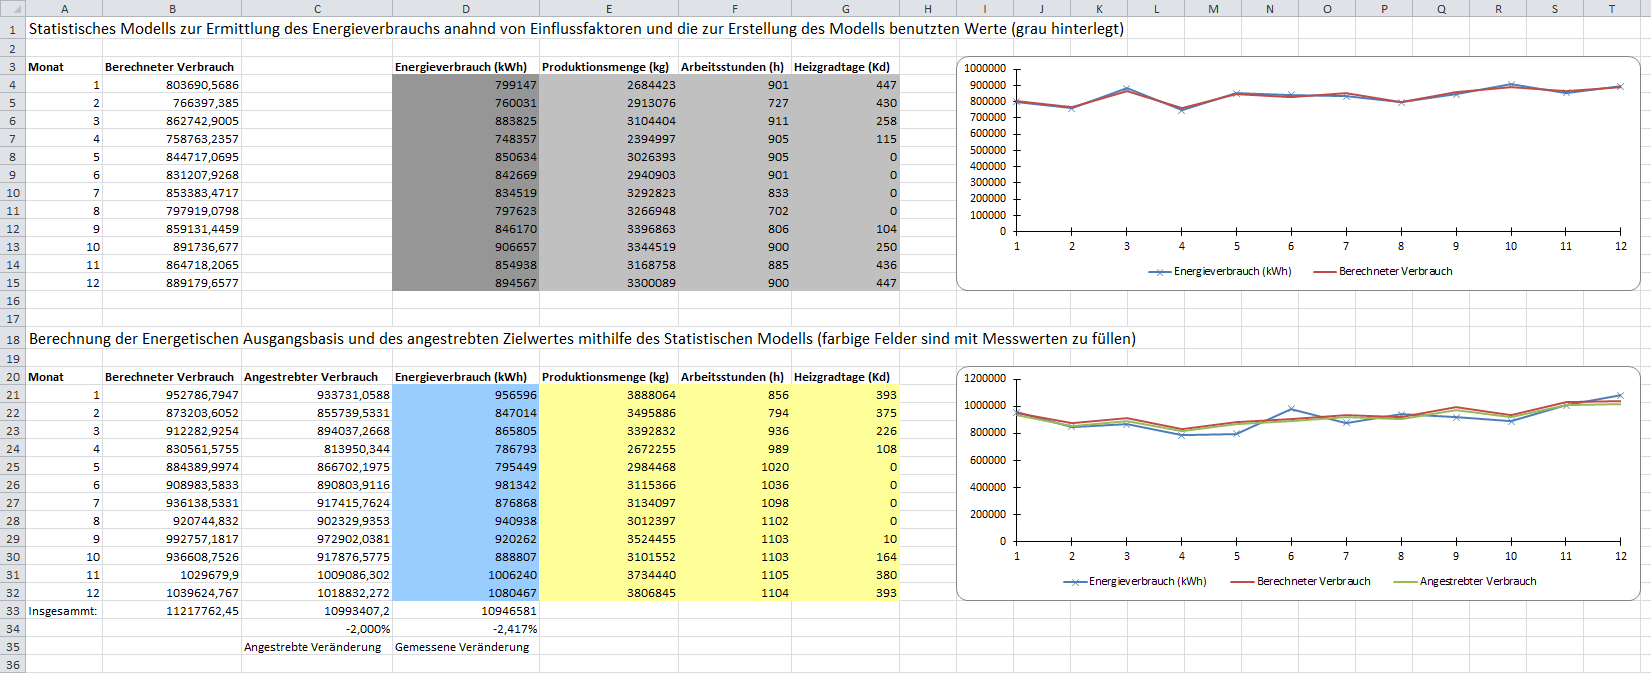
Task: Select row 20 header
Action: coord(12,377)
